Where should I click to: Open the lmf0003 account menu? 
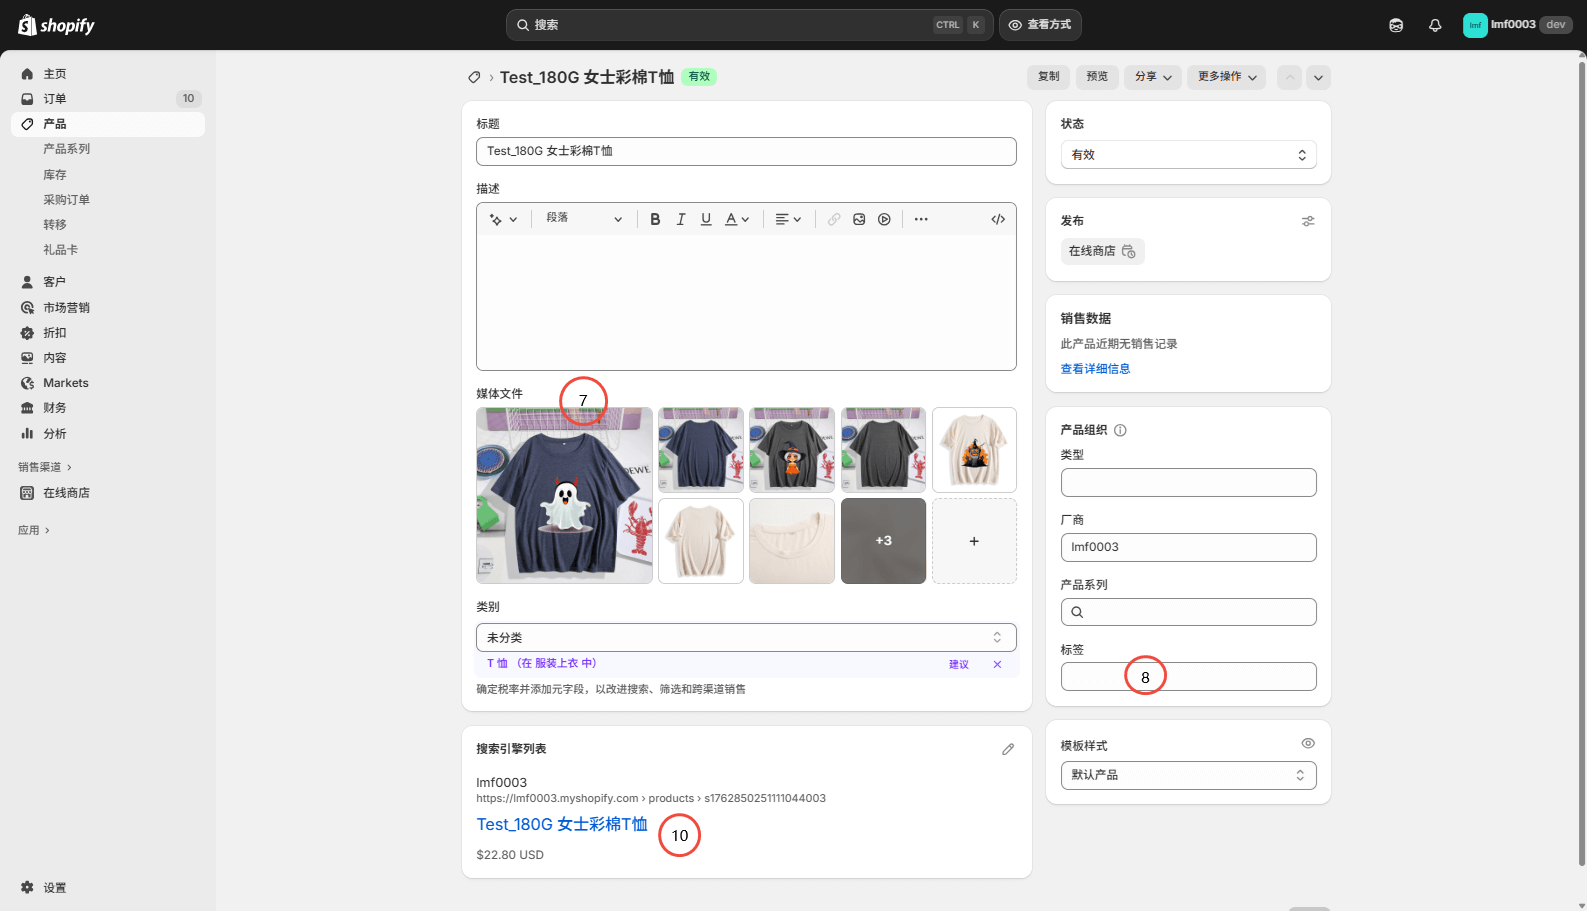[1517, 25]
